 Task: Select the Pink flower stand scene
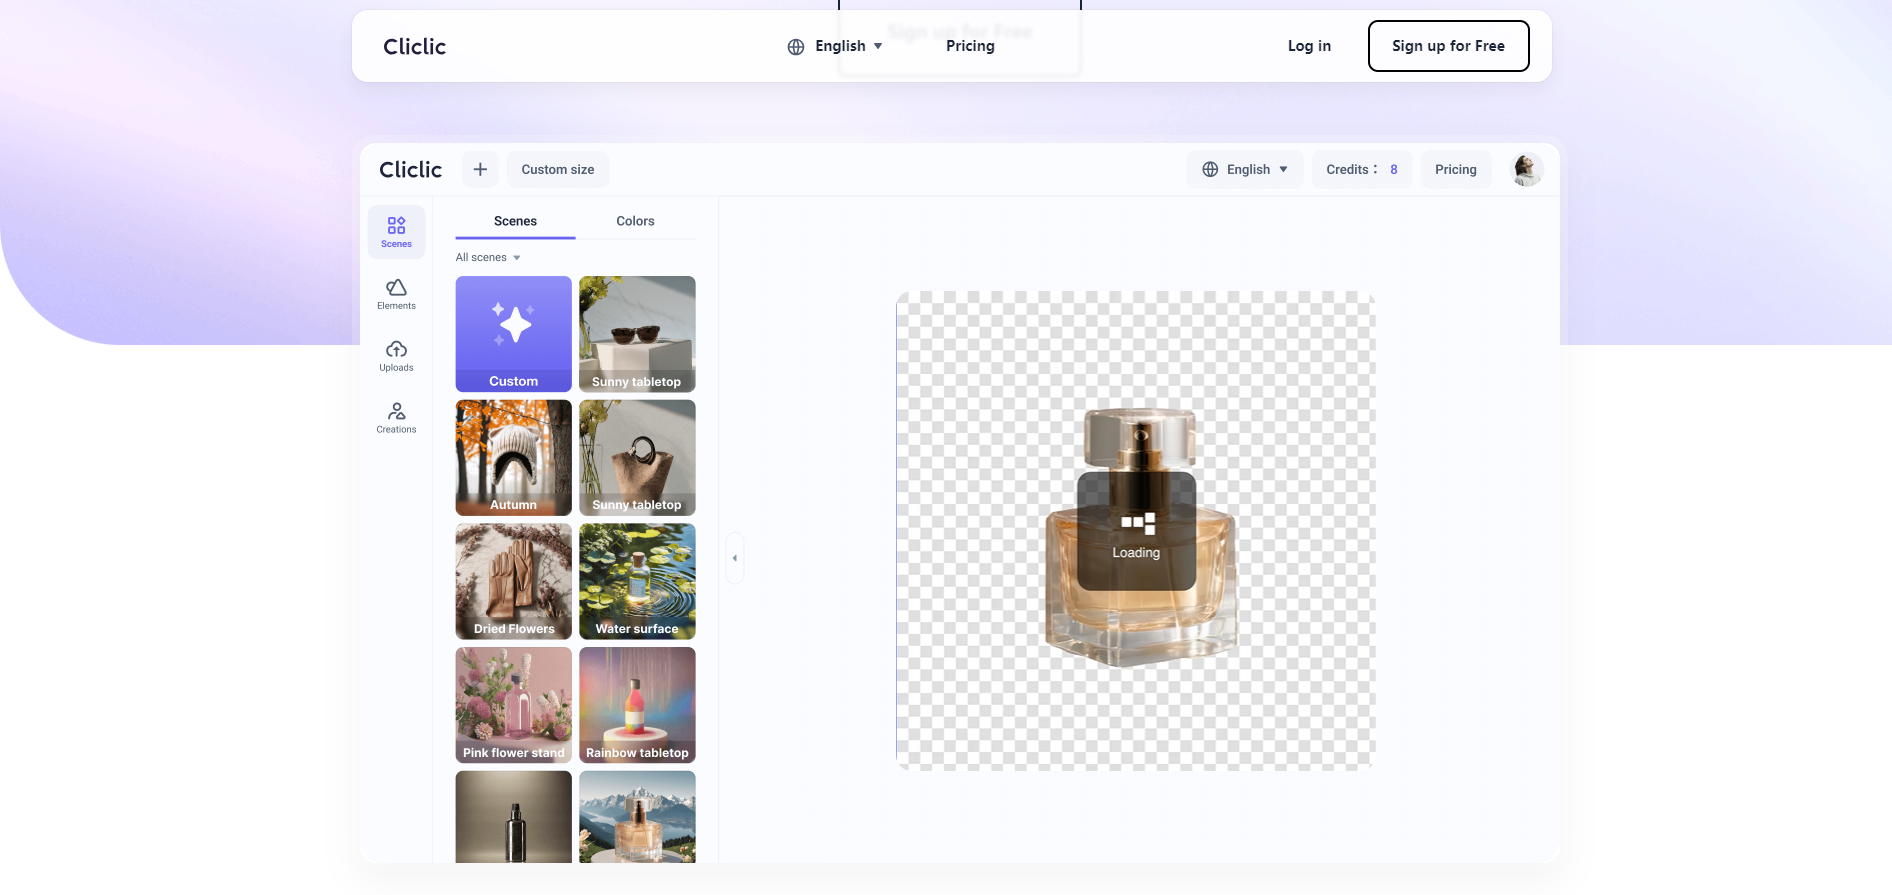[514, 705]
